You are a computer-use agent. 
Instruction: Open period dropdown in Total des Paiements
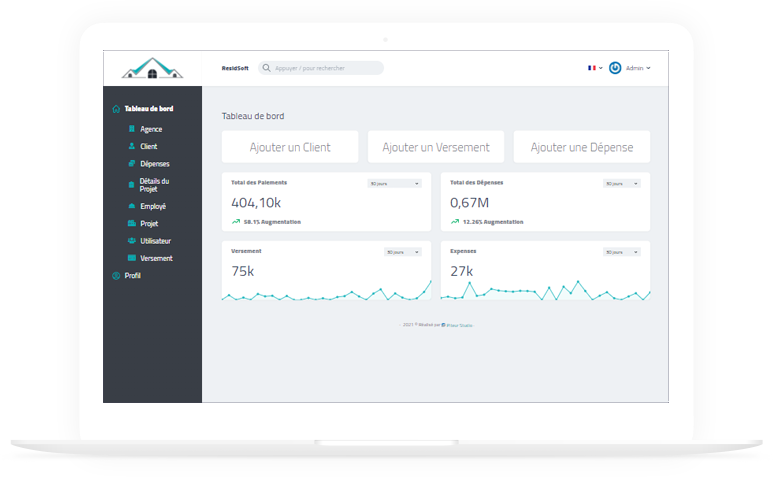point(394,183)
